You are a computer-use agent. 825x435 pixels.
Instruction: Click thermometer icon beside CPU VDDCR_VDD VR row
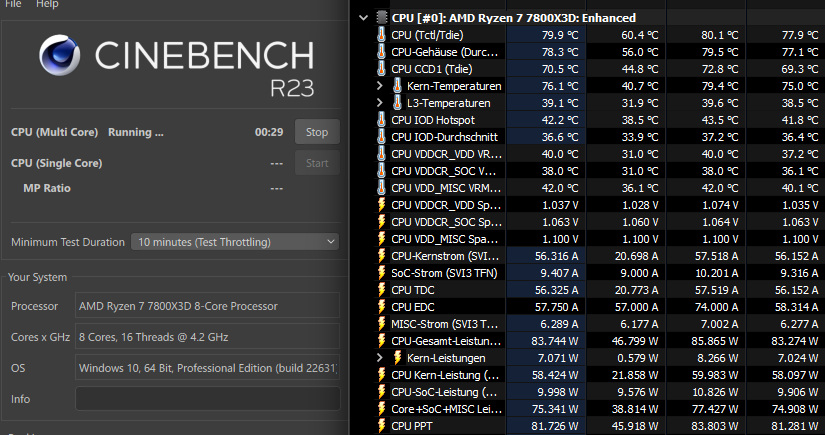pos(381,154)
